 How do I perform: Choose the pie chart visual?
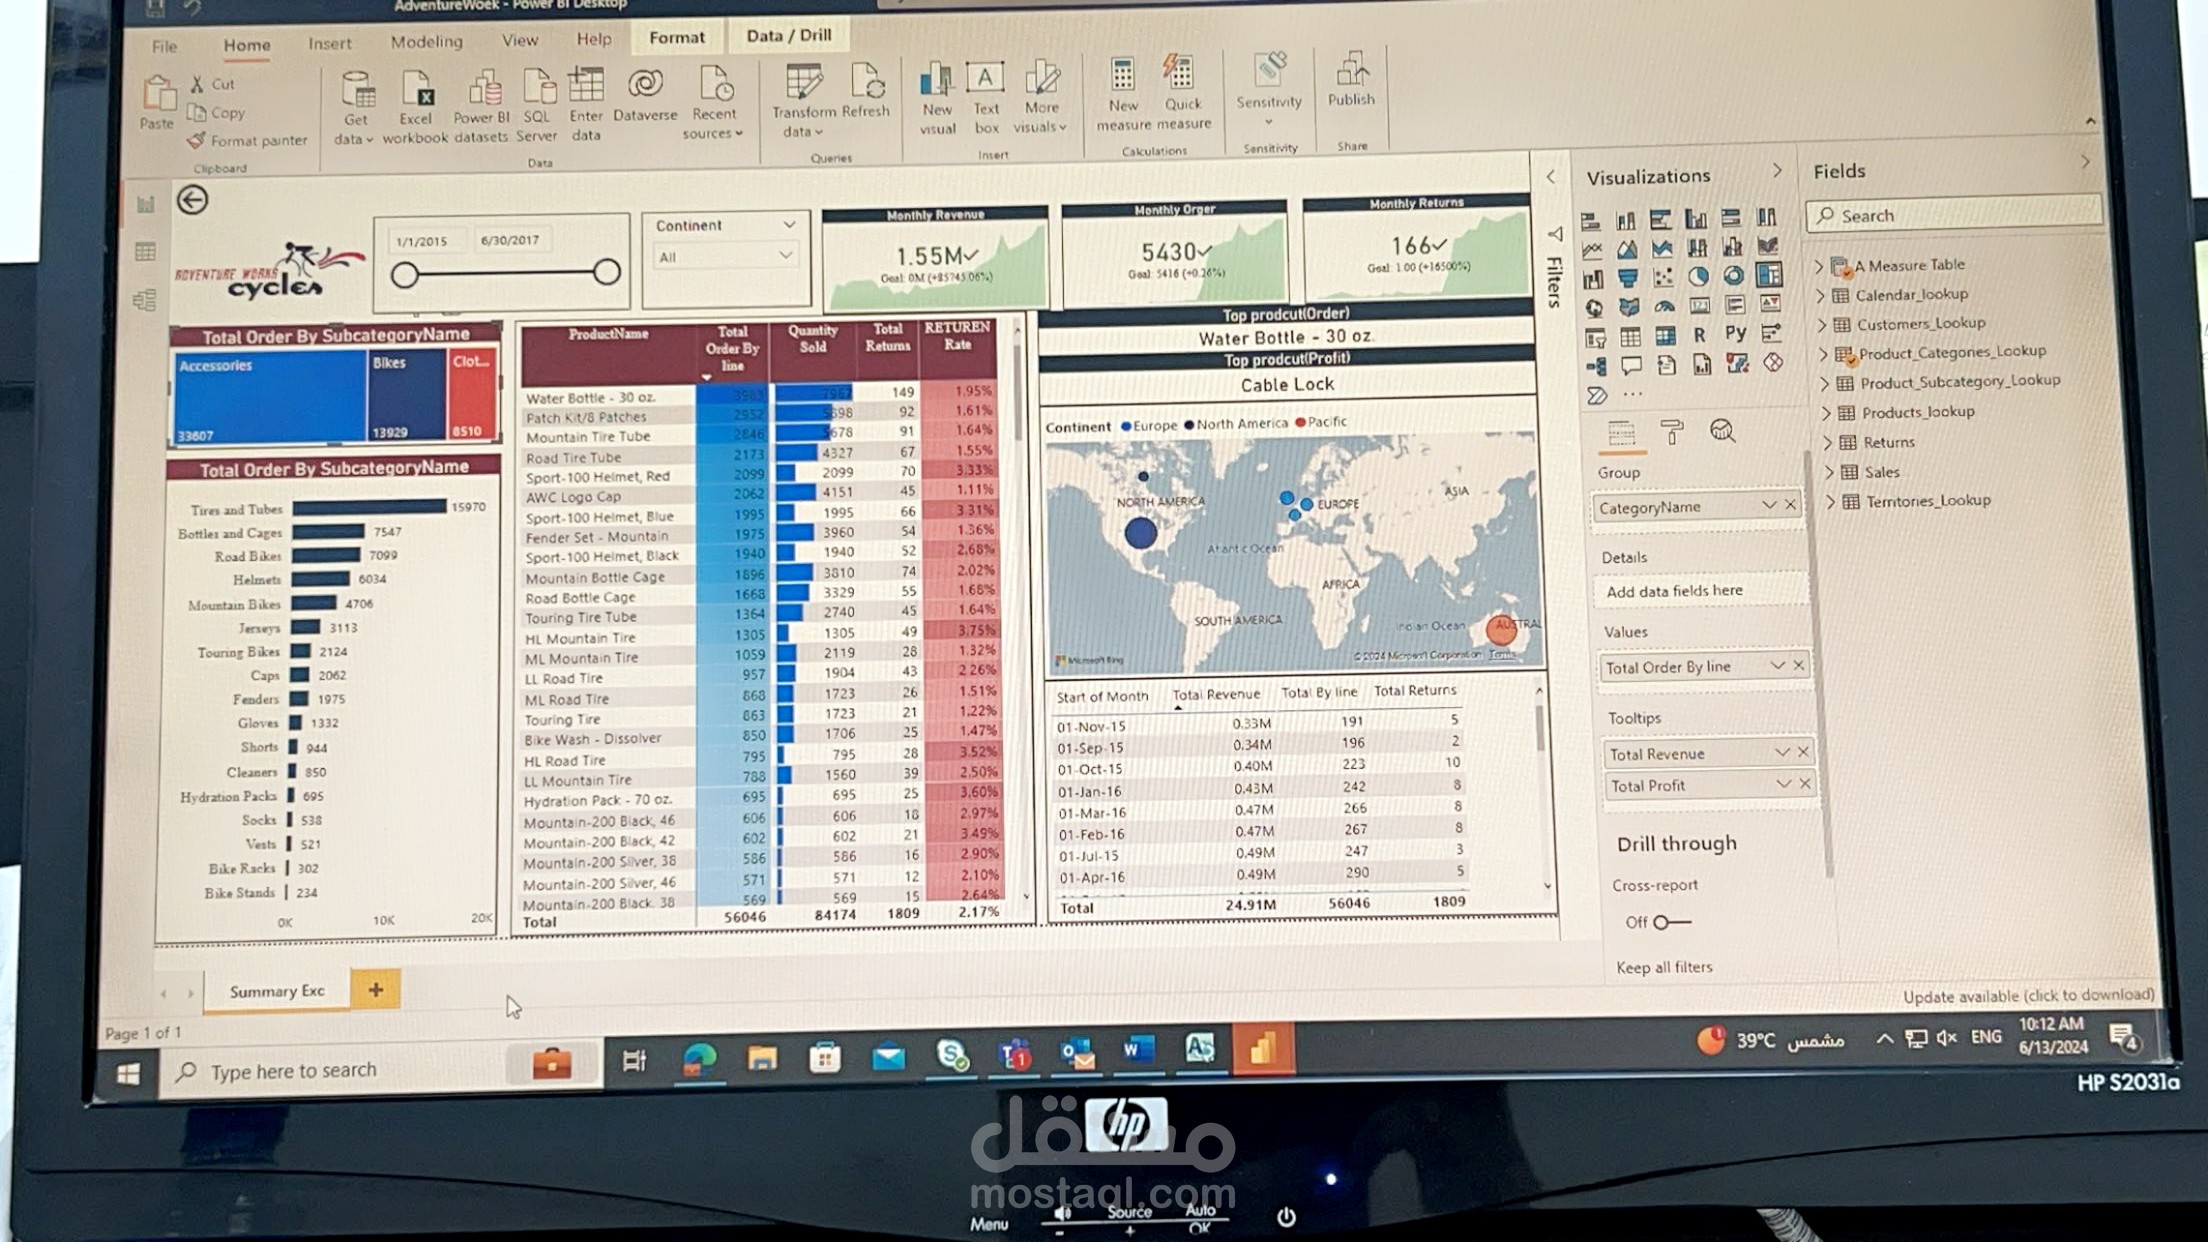click(1698, 276)
